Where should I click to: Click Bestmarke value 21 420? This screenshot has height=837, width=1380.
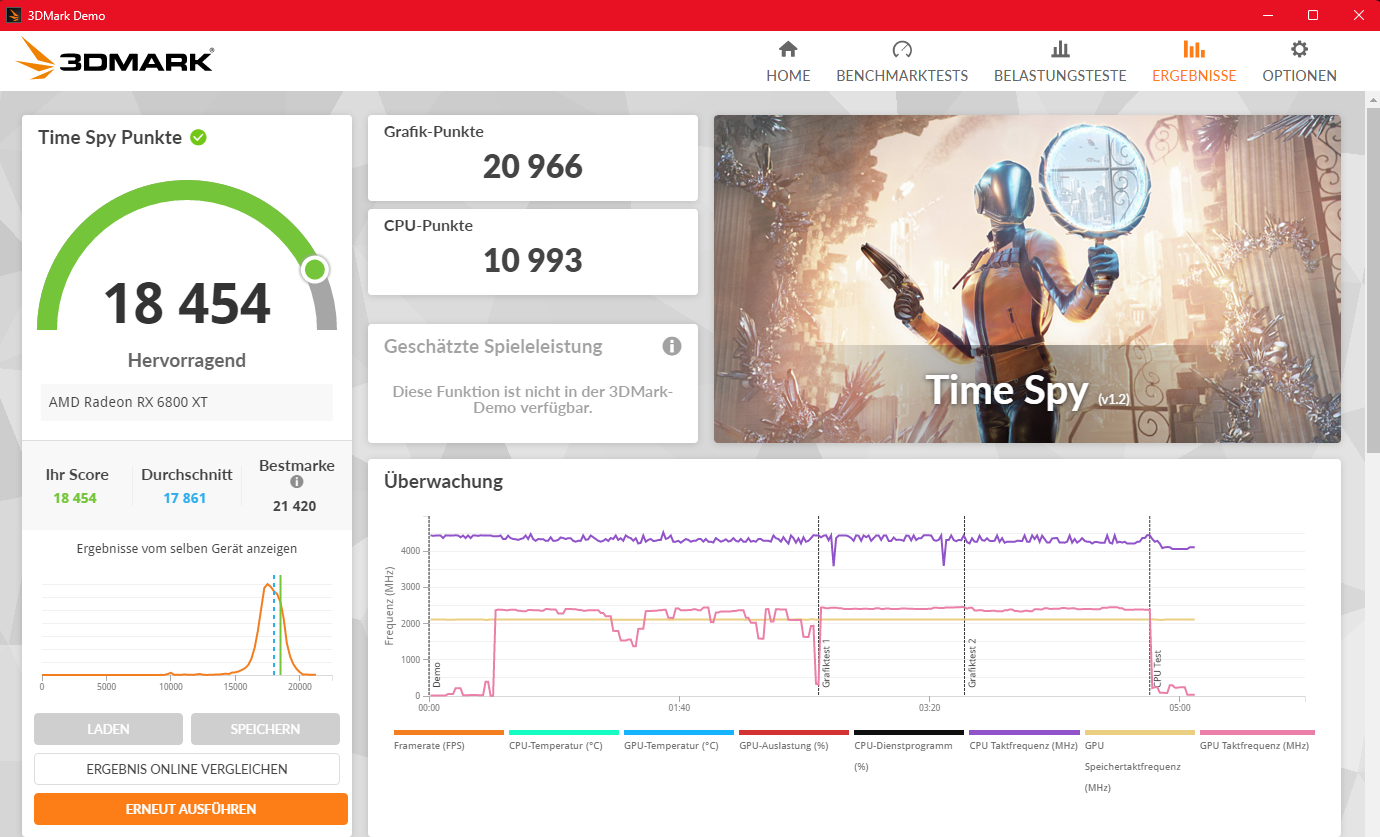tap(294, 506)
